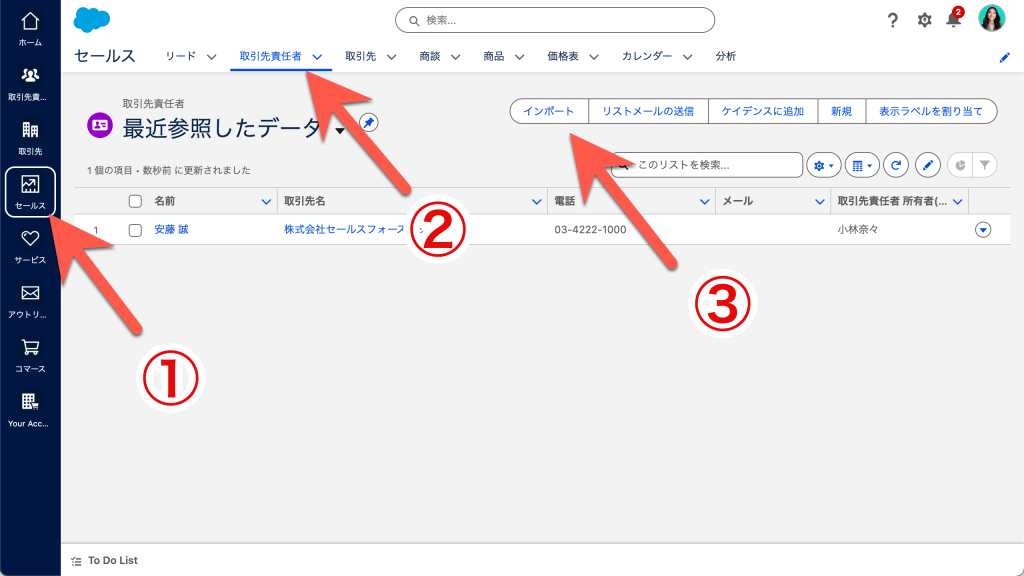
Task: Expand 商談 tab dropdown
Action: [x=455, y=57]
